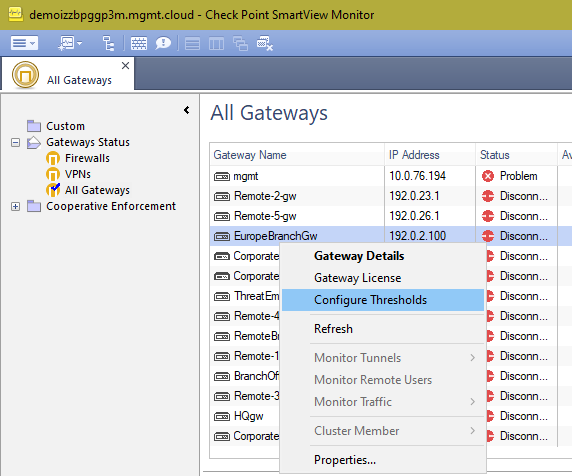572x476 pixels.
Task: Sort by Gateway Name column header
Action: [297, 155]
